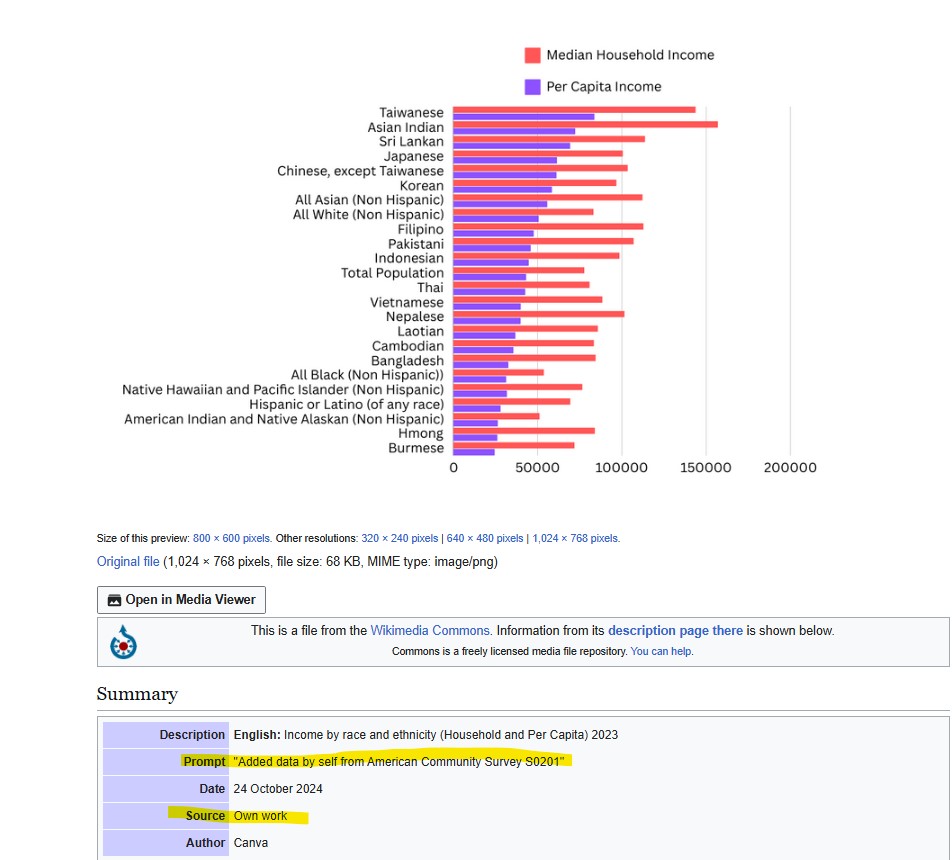Select the highlighted Prompt row label

pos(204,762)
